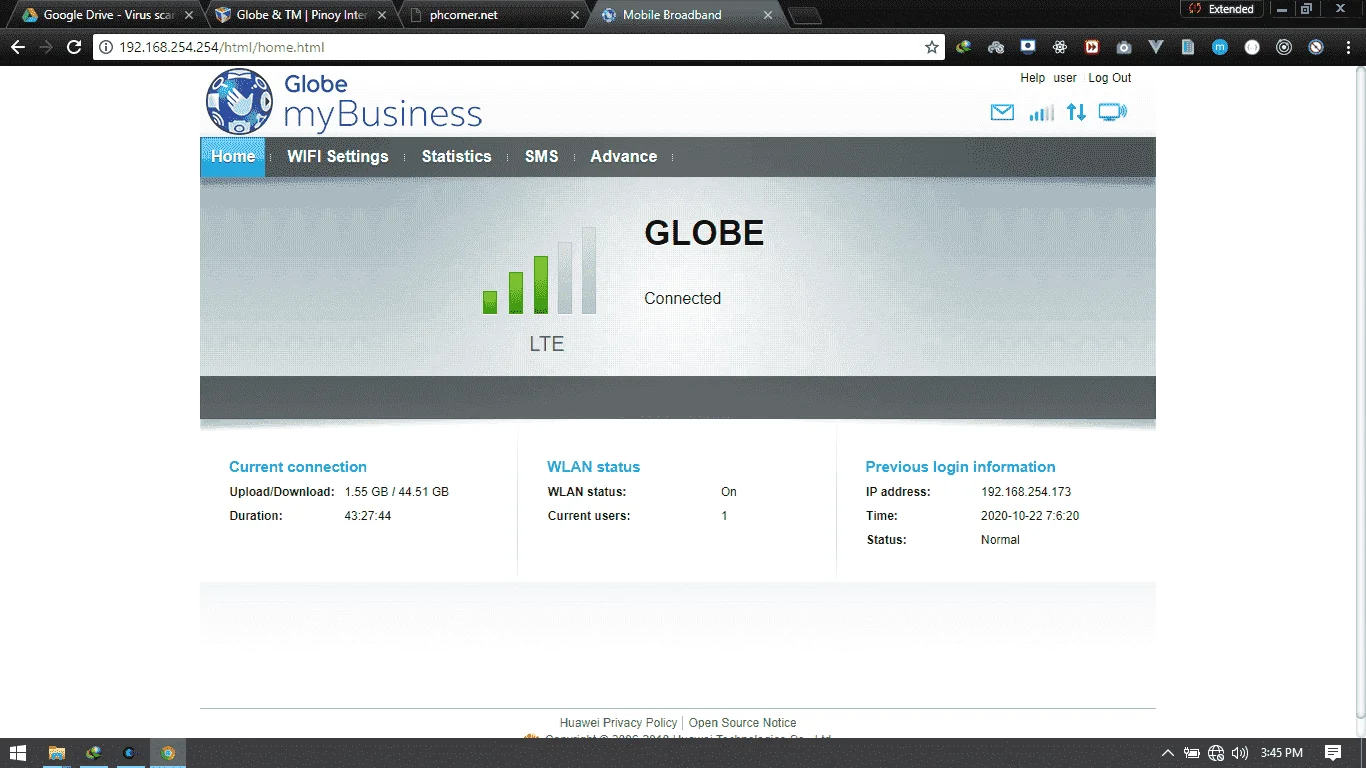Click the Globe myBusiness logo
Screen dimensions: 1366x768
coord(344,101)
